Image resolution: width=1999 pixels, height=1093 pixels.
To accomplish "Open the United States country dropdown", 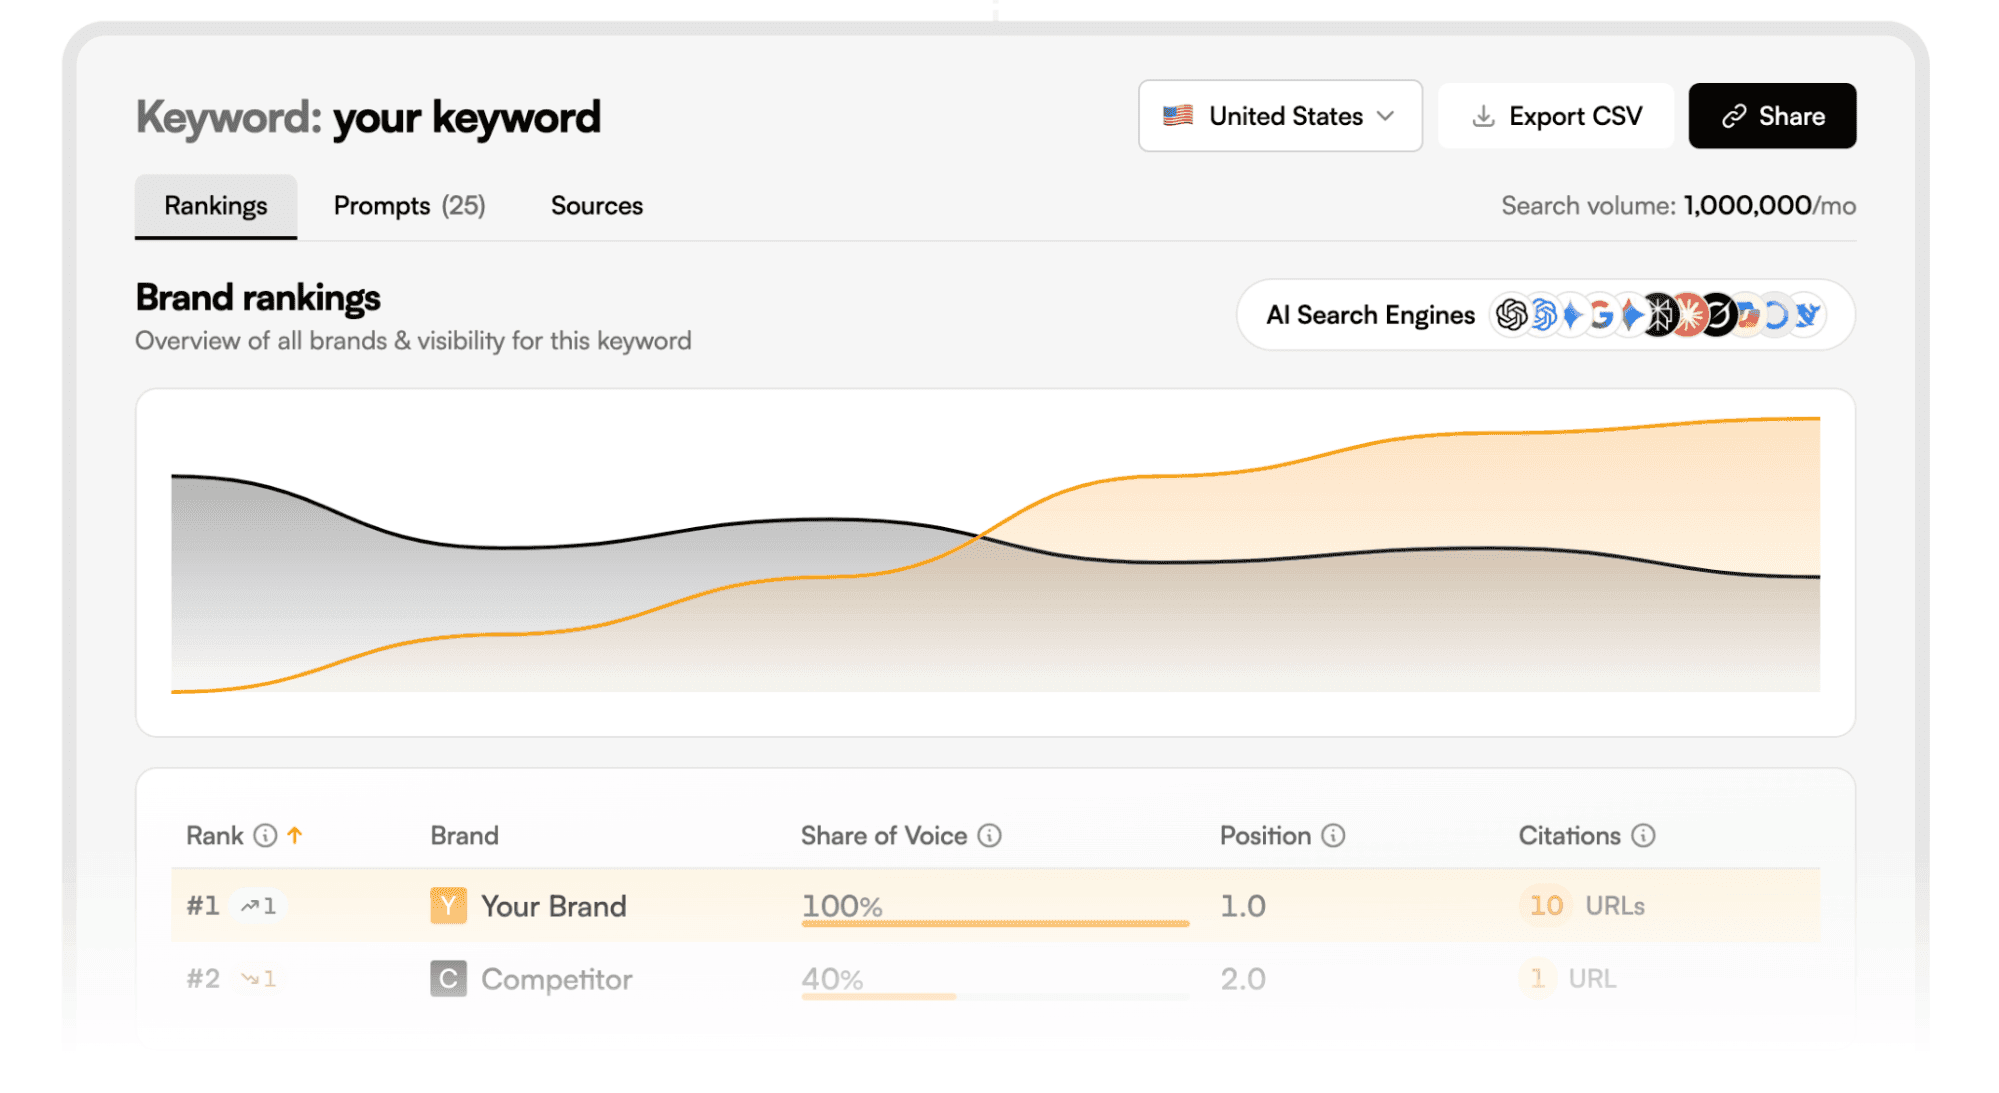I will (1279, 116).
